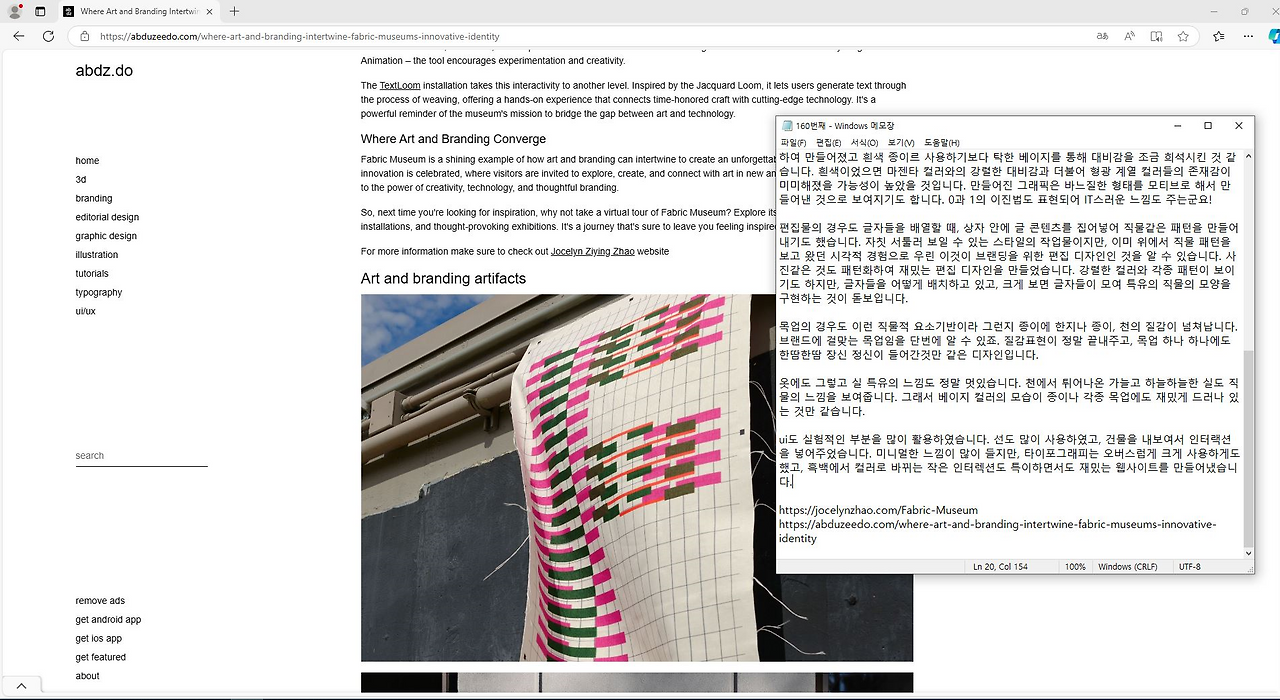
Task: Open a new browser tab
Action: pyautogui.click(x=234, y=11)
